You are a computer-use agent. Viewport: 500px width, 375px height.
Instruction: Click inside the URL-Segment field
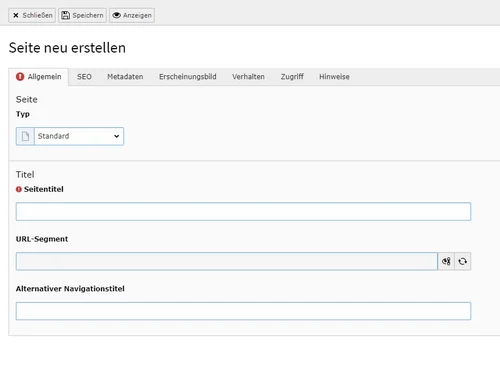click(227, 261)
